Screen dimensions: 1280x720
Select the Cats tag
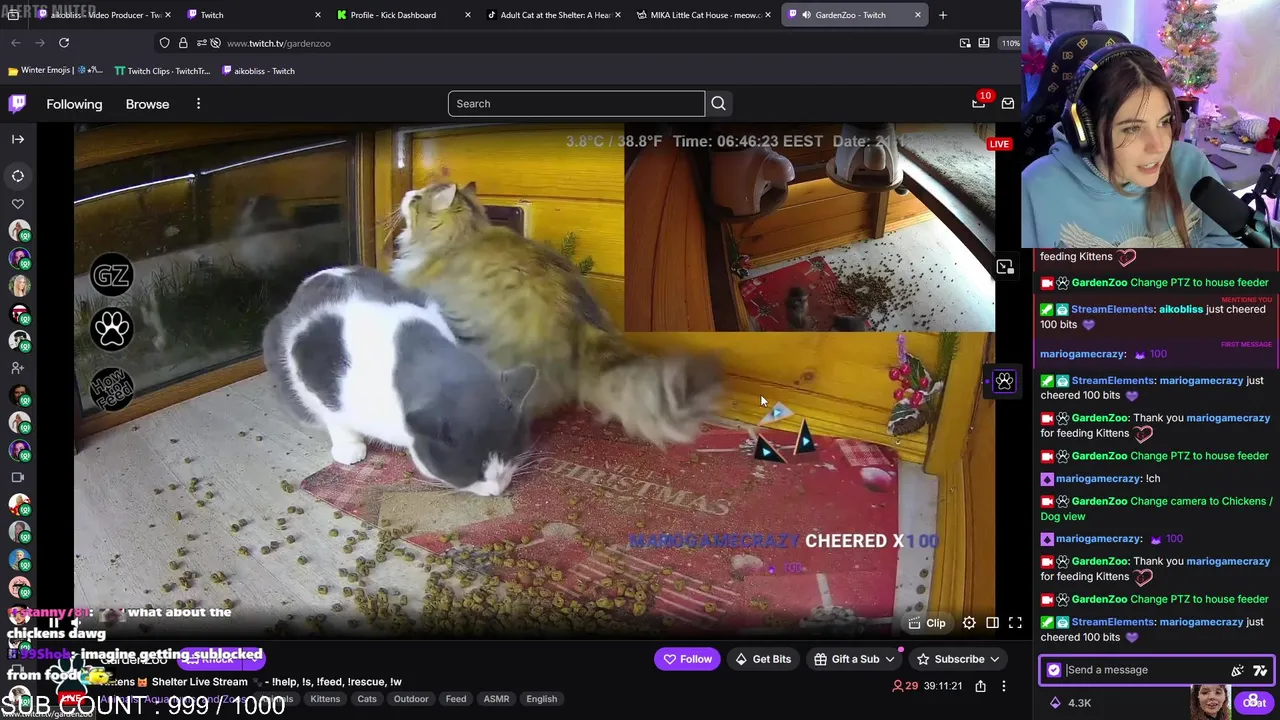tap(367, 699)
